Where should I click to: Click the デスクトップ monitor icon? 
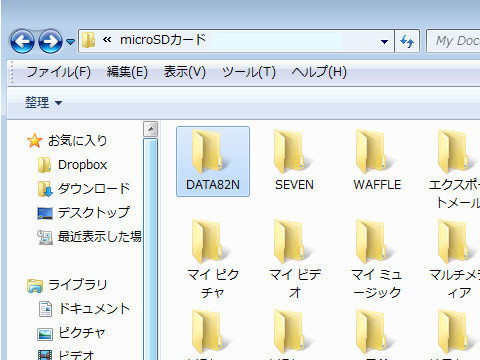coord(45,213)
